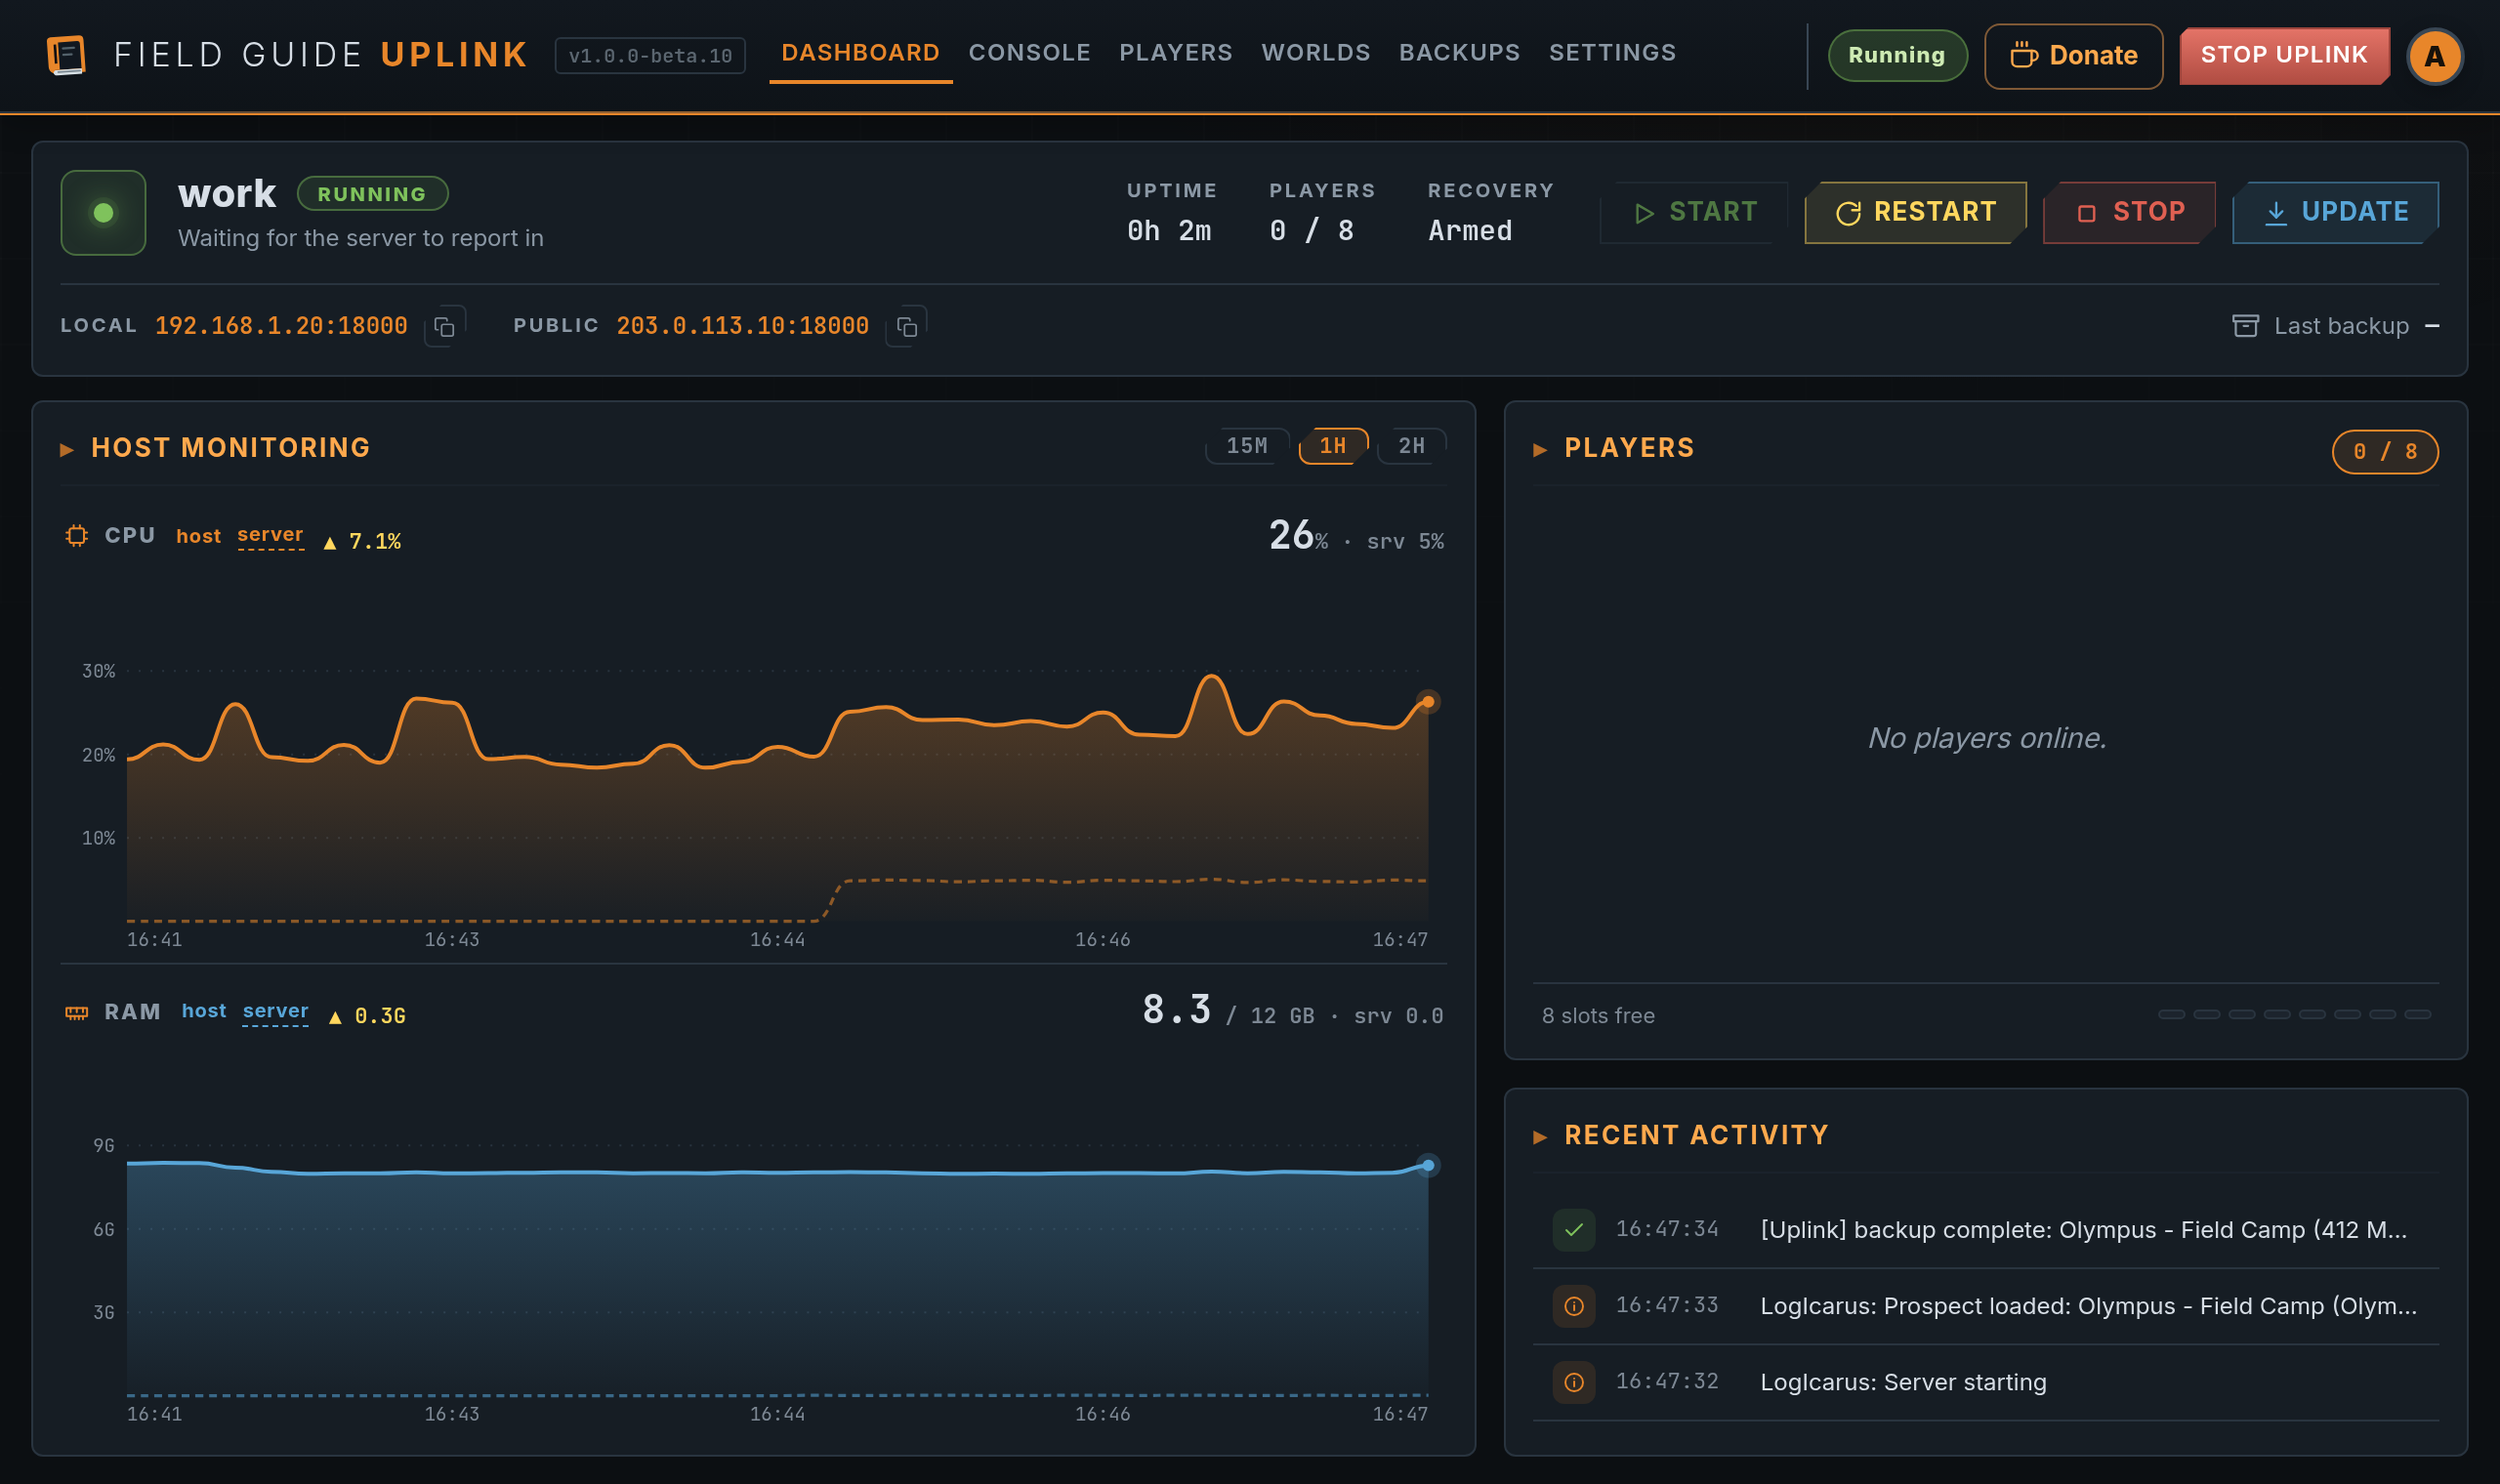The width and height of the screenshot is (2500, 1484).
Task: Click the local address 192.168.1.20:18000
Action: (x=281, y=326)
